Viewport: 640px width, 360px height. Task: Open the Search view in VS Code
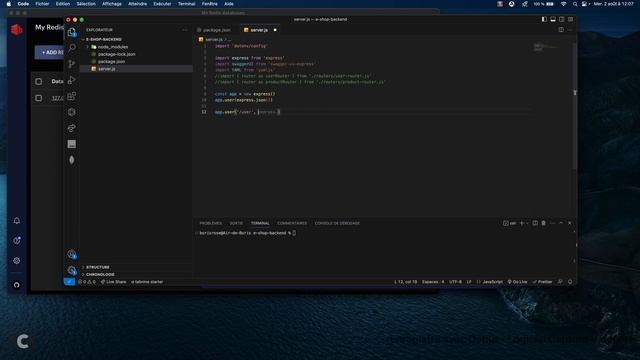(72, 48)
